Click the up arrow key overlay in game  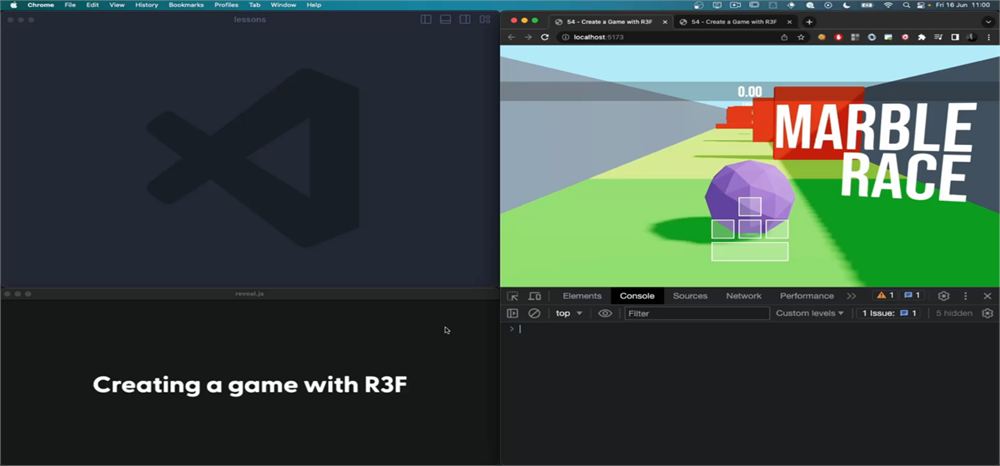750,207
